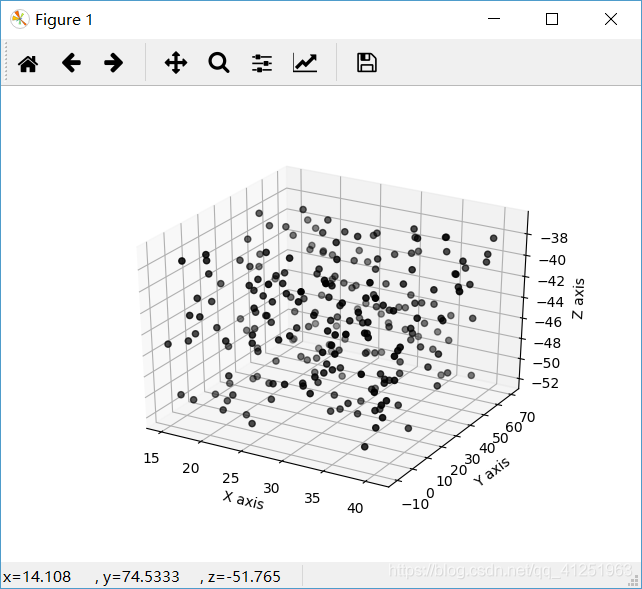Go forward to the next view
Viewport: 642px width, 589px height.
[113, 63]
